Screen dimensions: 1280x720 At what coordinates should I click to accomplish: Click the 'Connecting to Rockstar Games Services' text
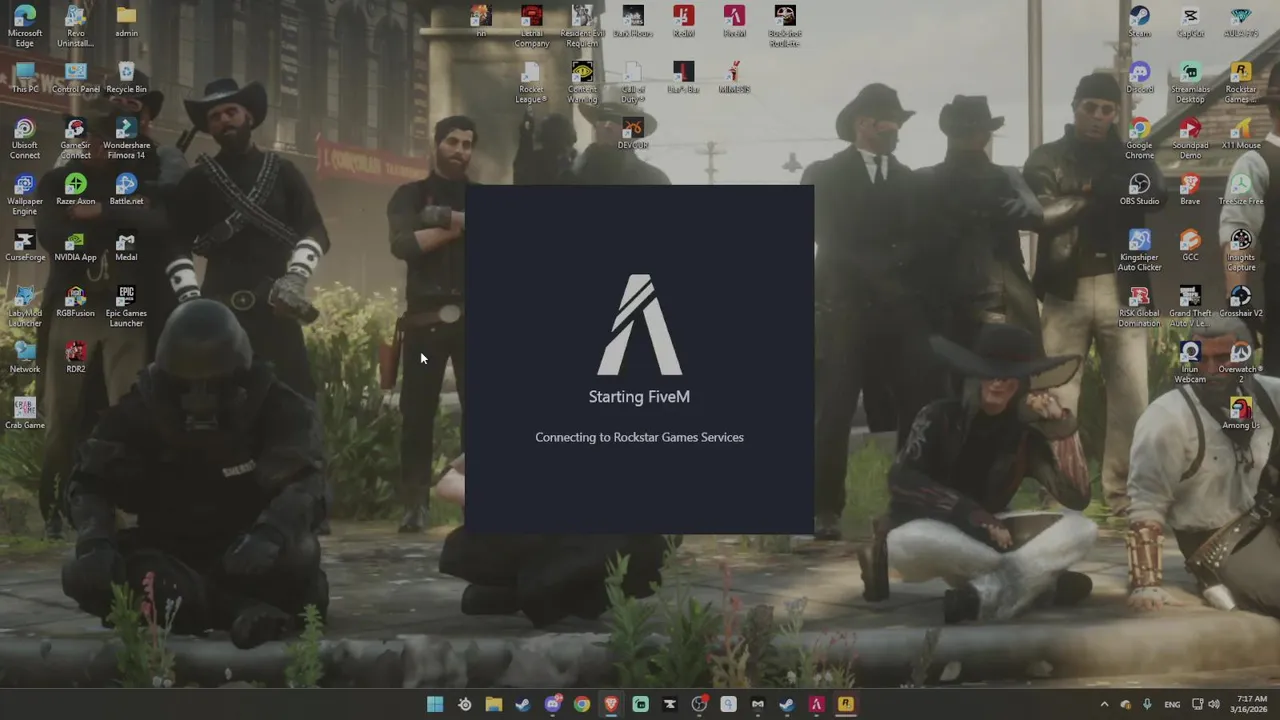click(x=639, y=437)
